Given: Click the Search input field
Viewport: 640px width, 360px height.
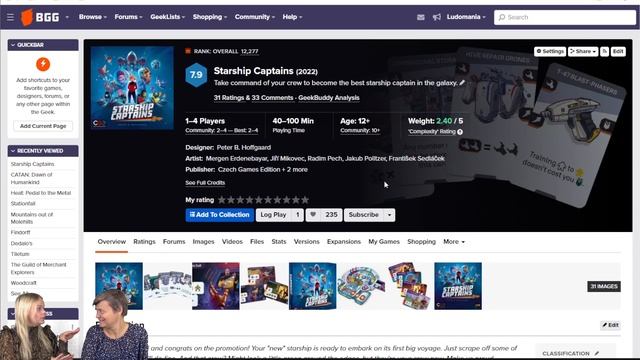Looking at the screenshot, I should click(565, 17).
